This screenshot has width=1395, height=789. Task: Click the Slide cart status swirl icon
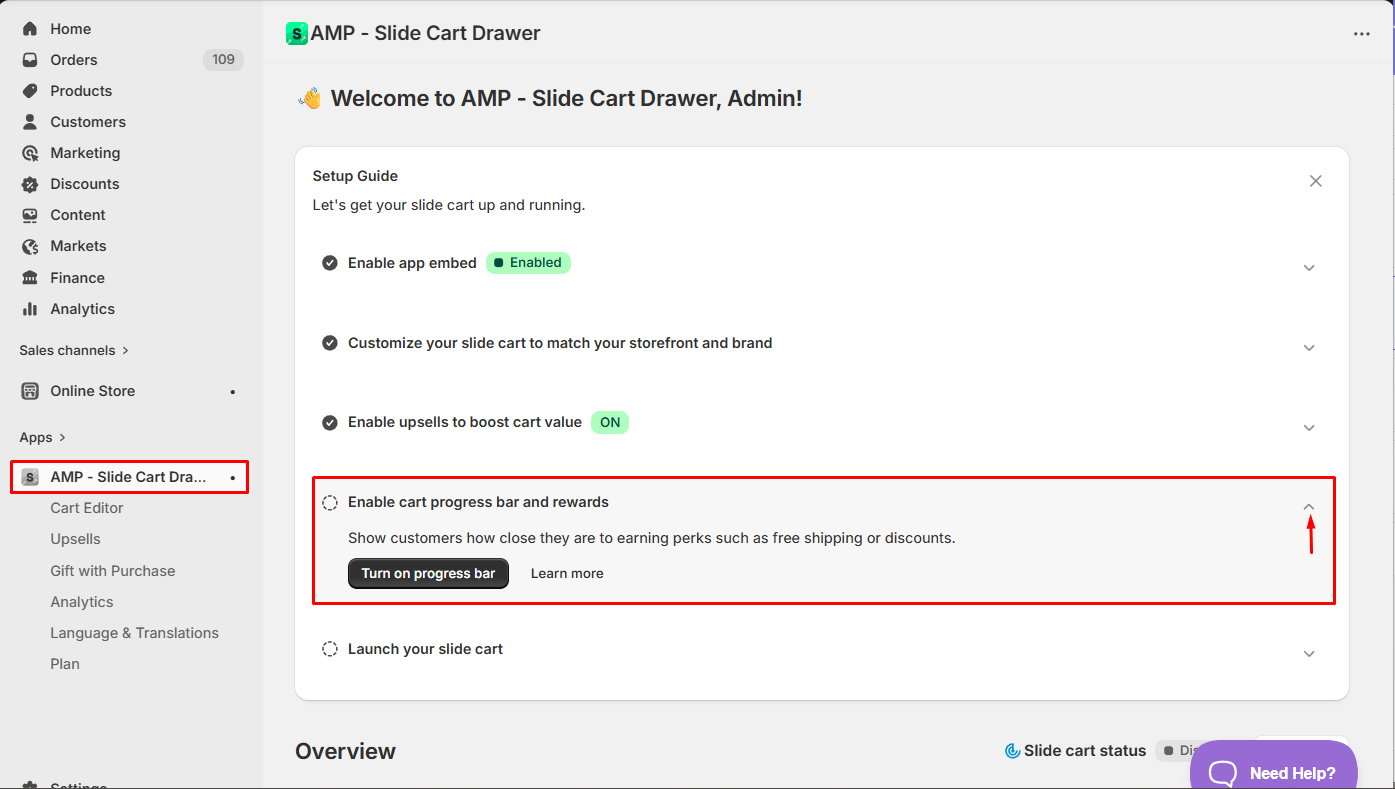[1013, 751]
